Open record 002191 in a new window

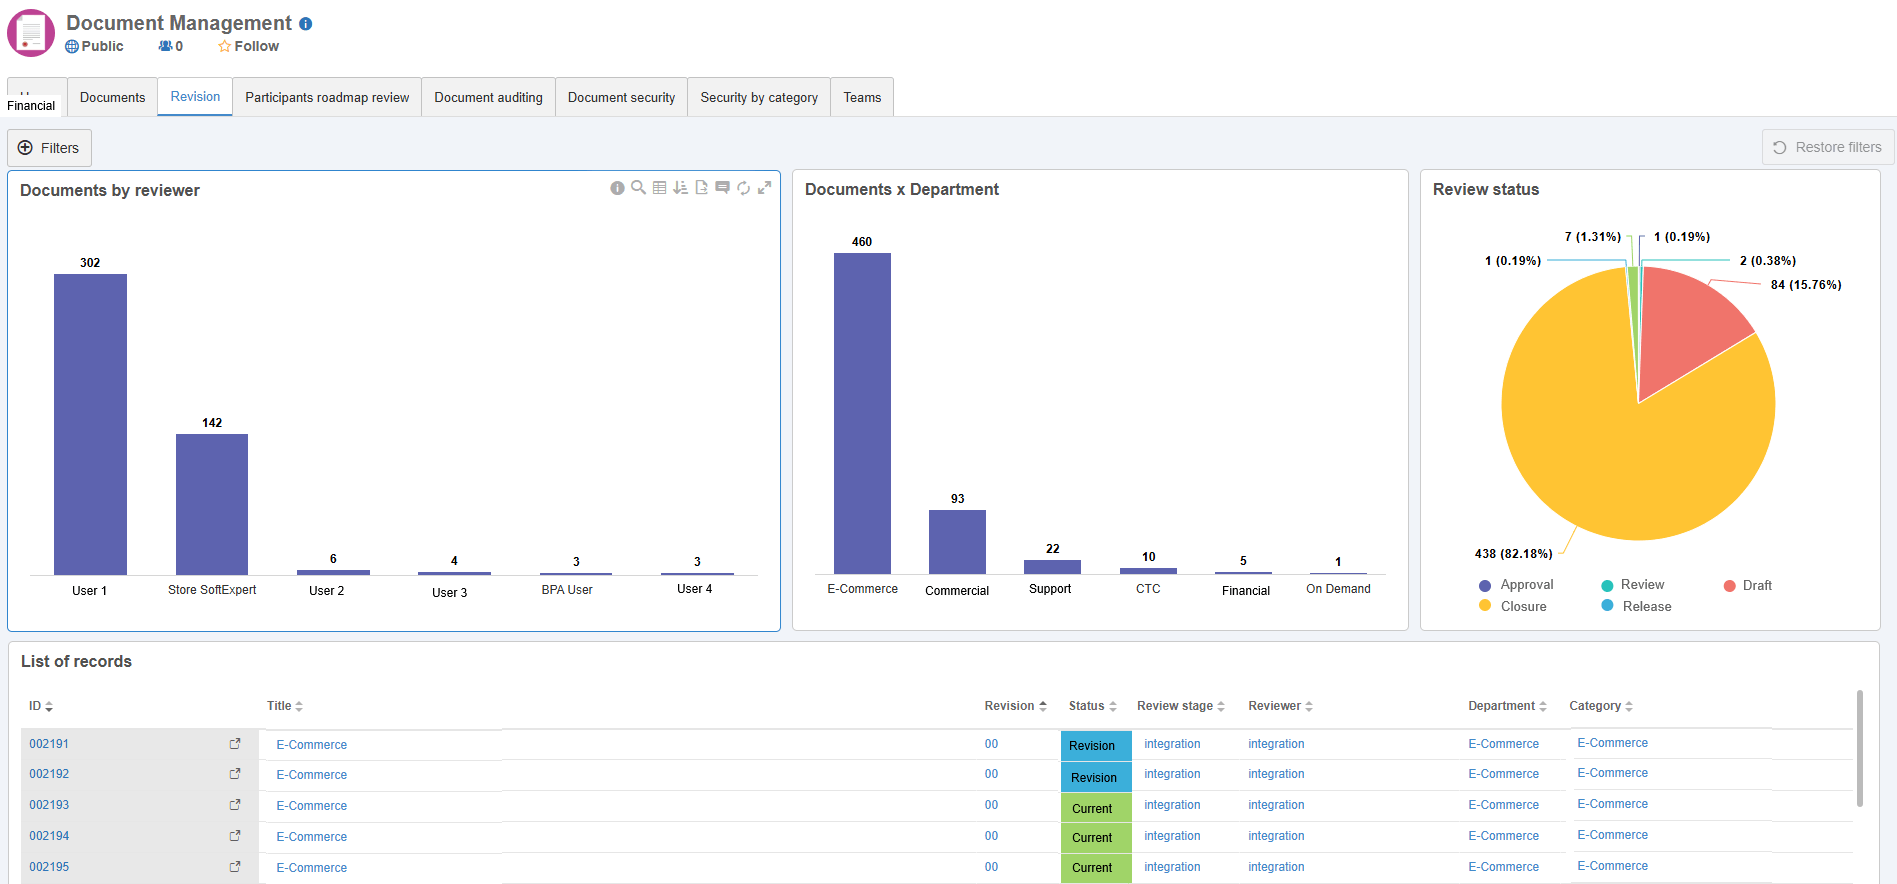(235, 744)
